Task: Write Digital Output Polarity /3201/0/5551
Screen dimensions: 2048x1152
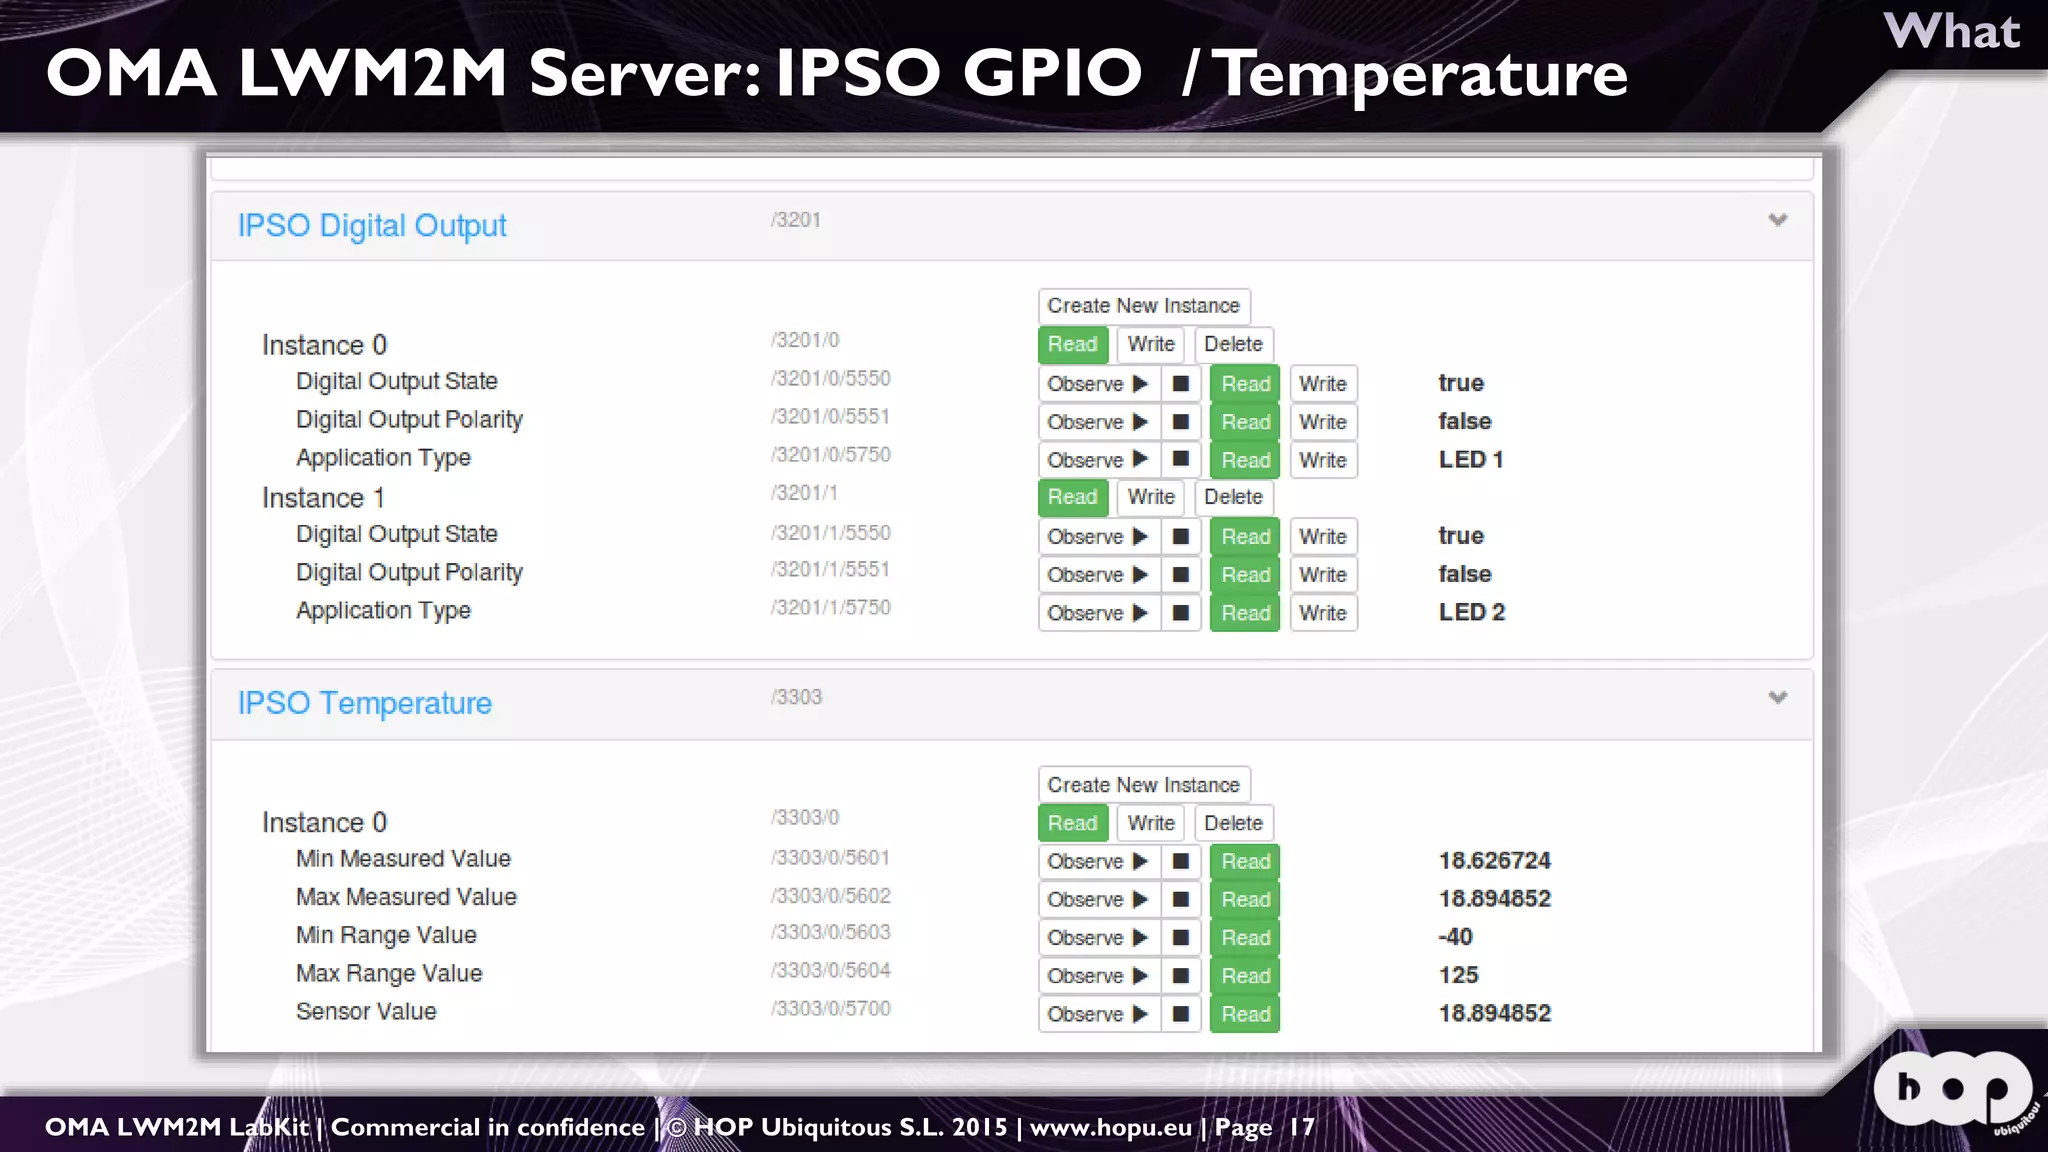Action: point(1323,422)
